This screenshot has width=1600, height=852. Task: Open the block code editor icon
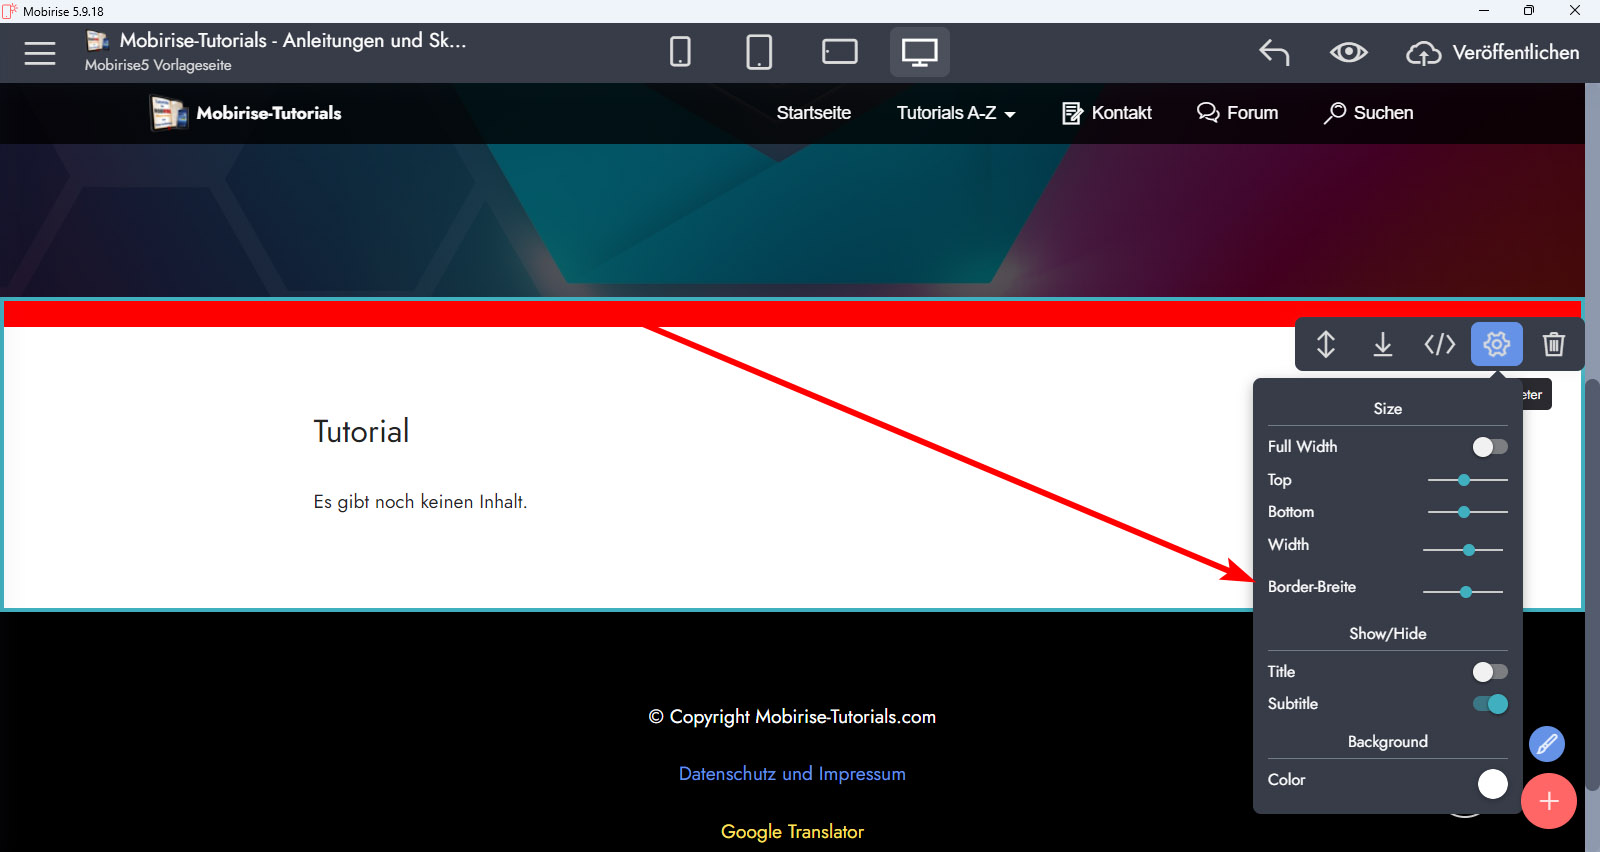[x=1440, y=344]
